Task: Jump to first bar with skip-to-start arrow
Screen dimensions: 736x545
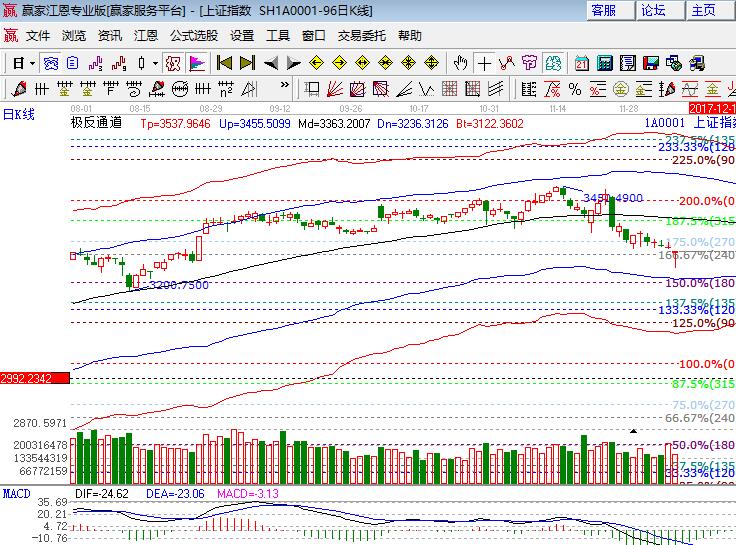Action: click(x=224, y=63)
